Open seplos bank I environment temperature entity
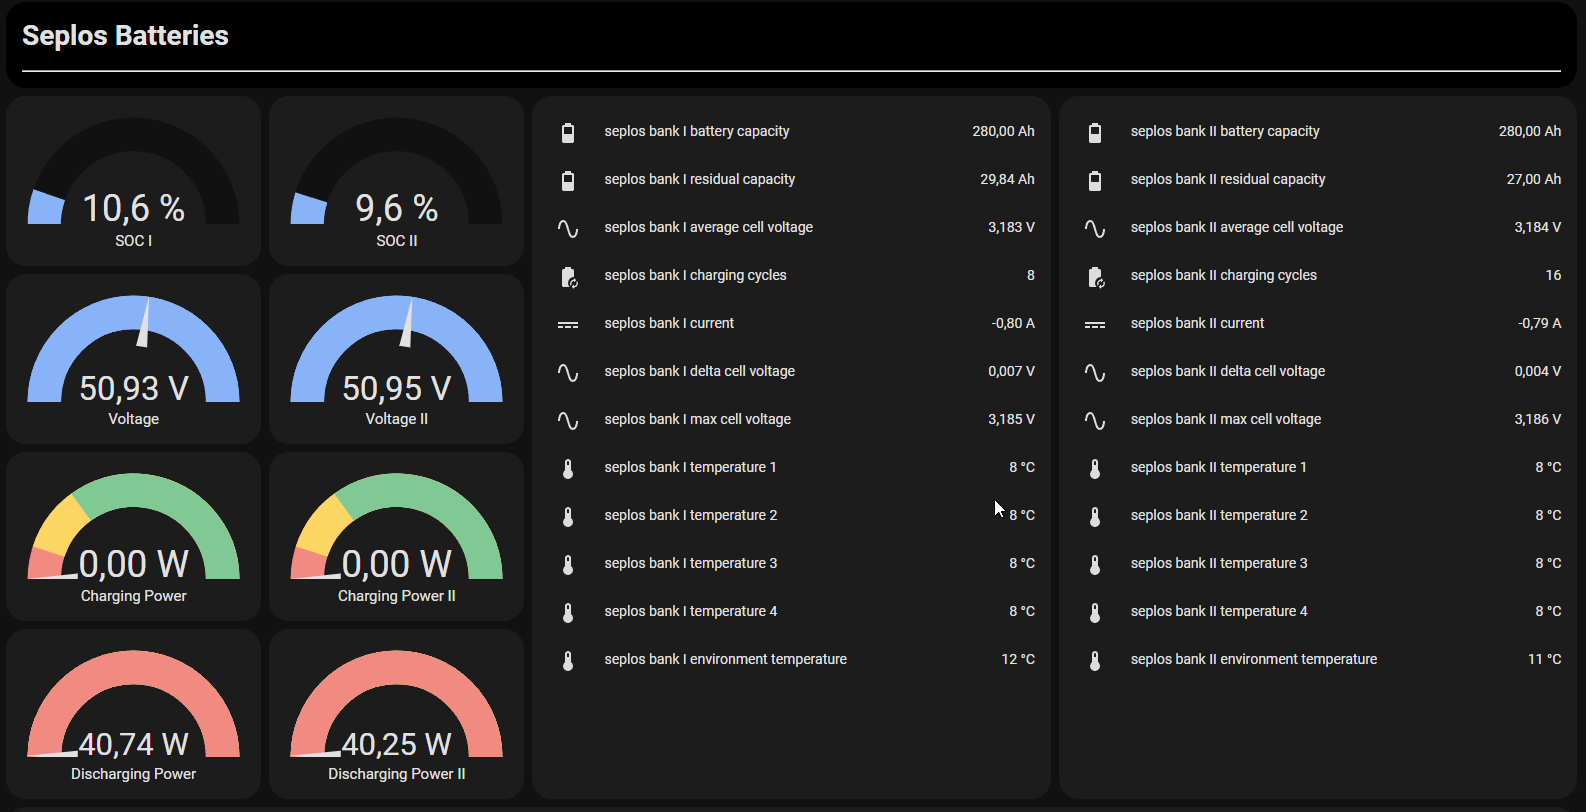 791,659
